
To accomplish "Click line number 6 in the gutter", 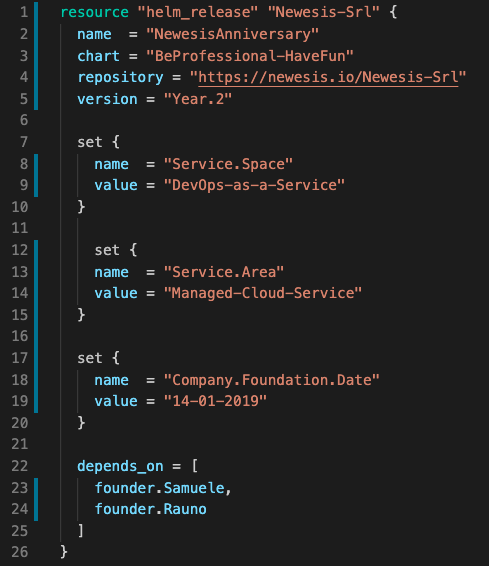I will [x=24, y=120].
